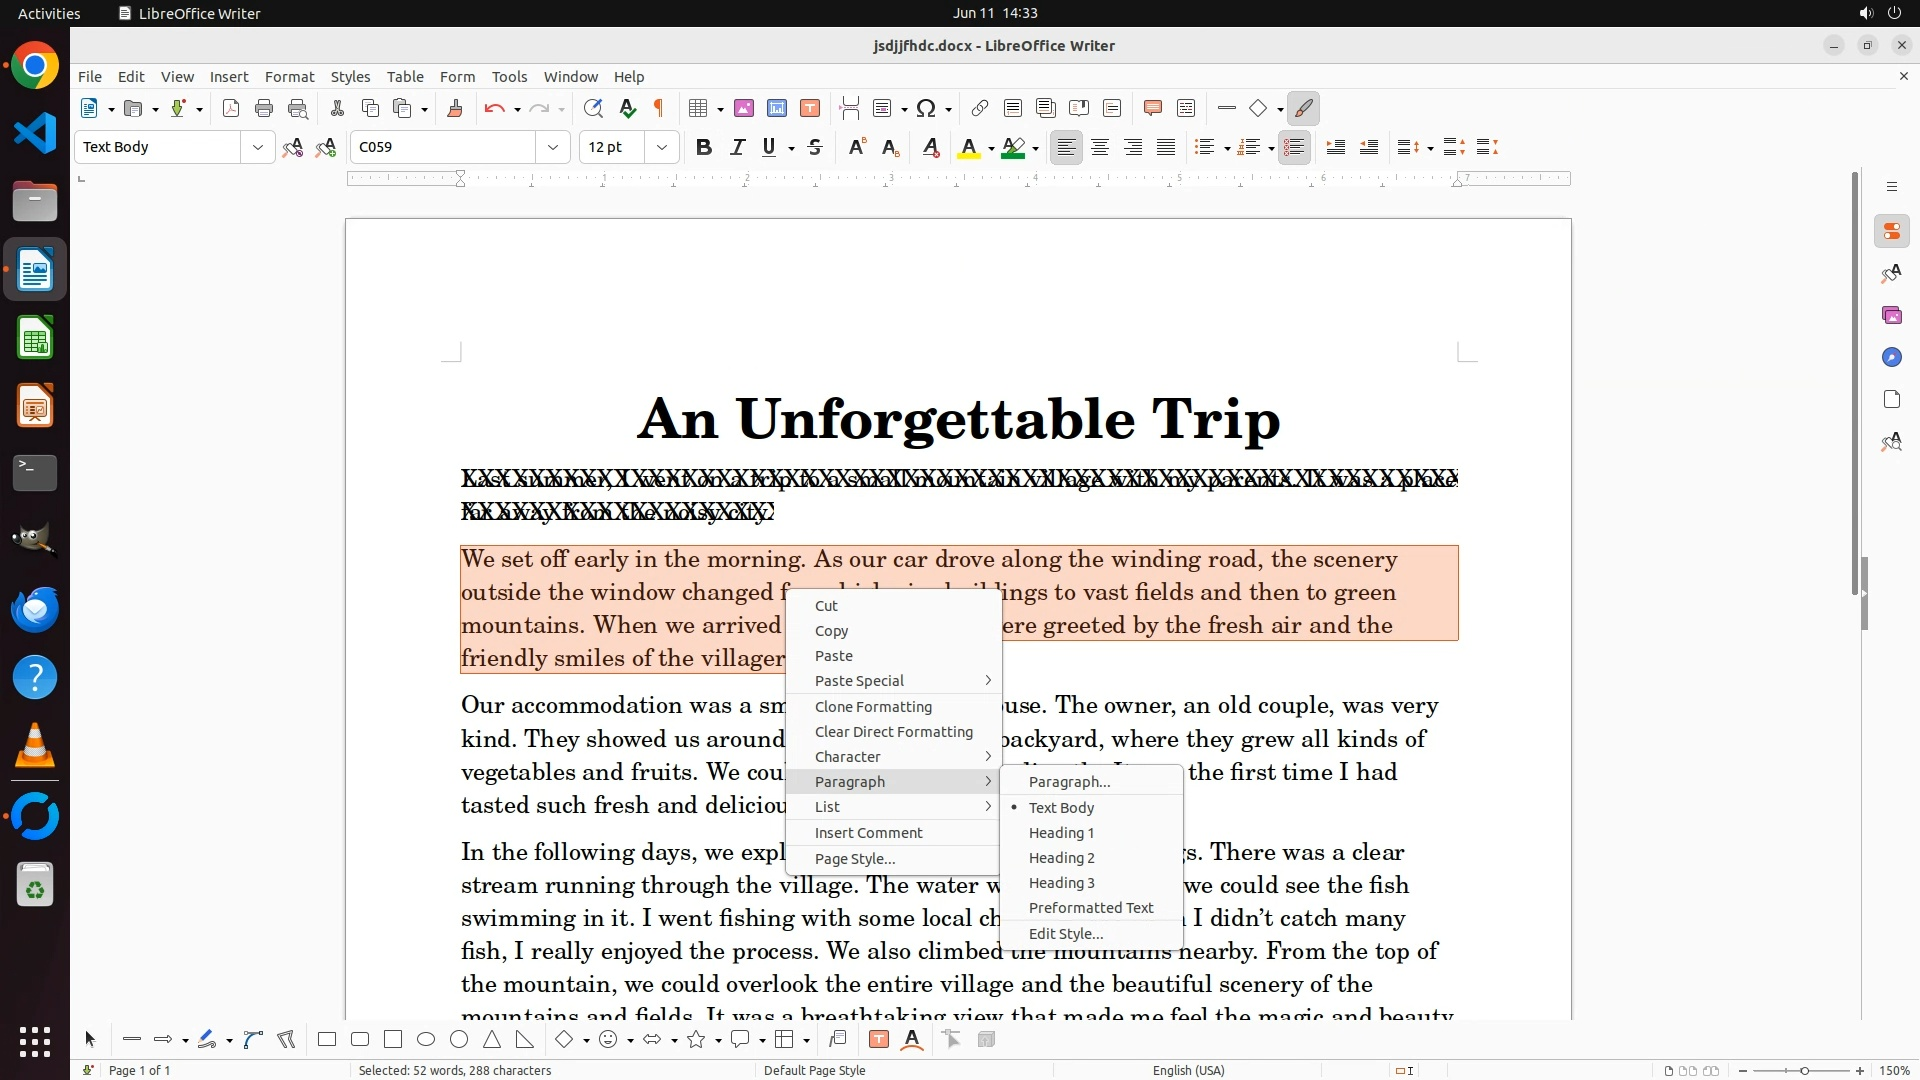This screenshot has height=1080, width=1920.
Task: Click Clear Direct Formatting in context menu
Action: point(893,731)
